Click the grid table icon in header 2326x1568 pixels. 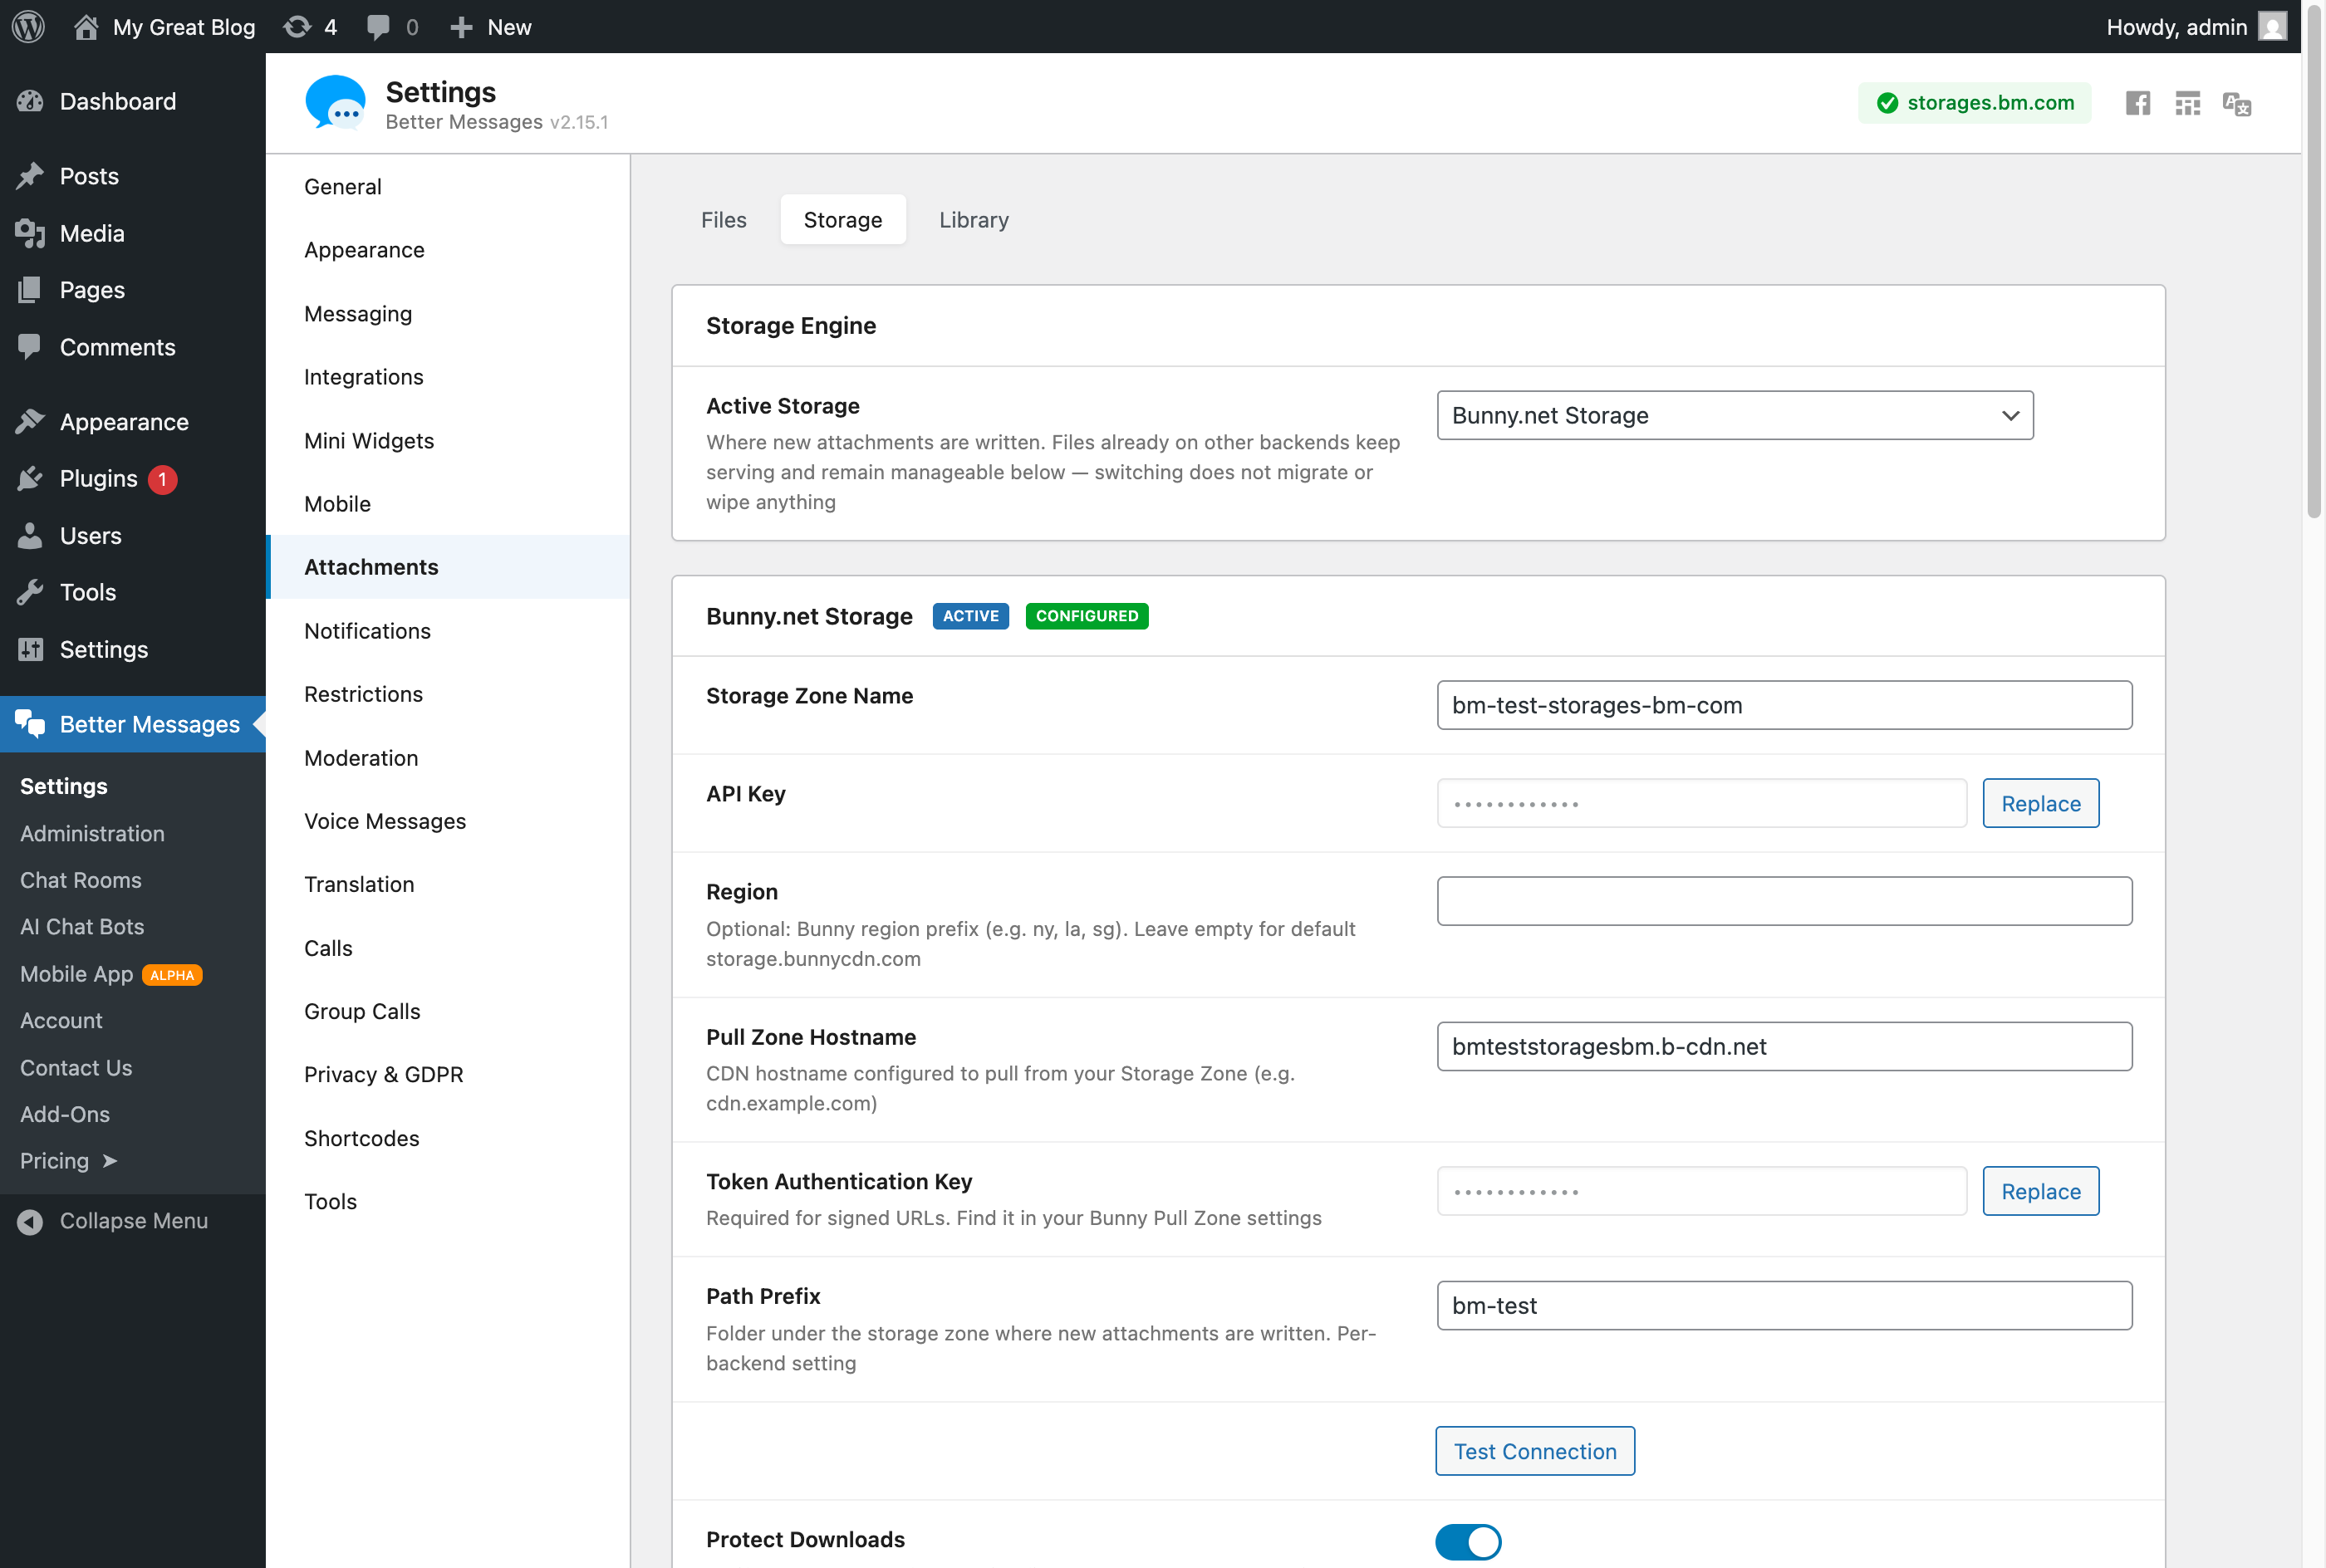coord(2188,103)
